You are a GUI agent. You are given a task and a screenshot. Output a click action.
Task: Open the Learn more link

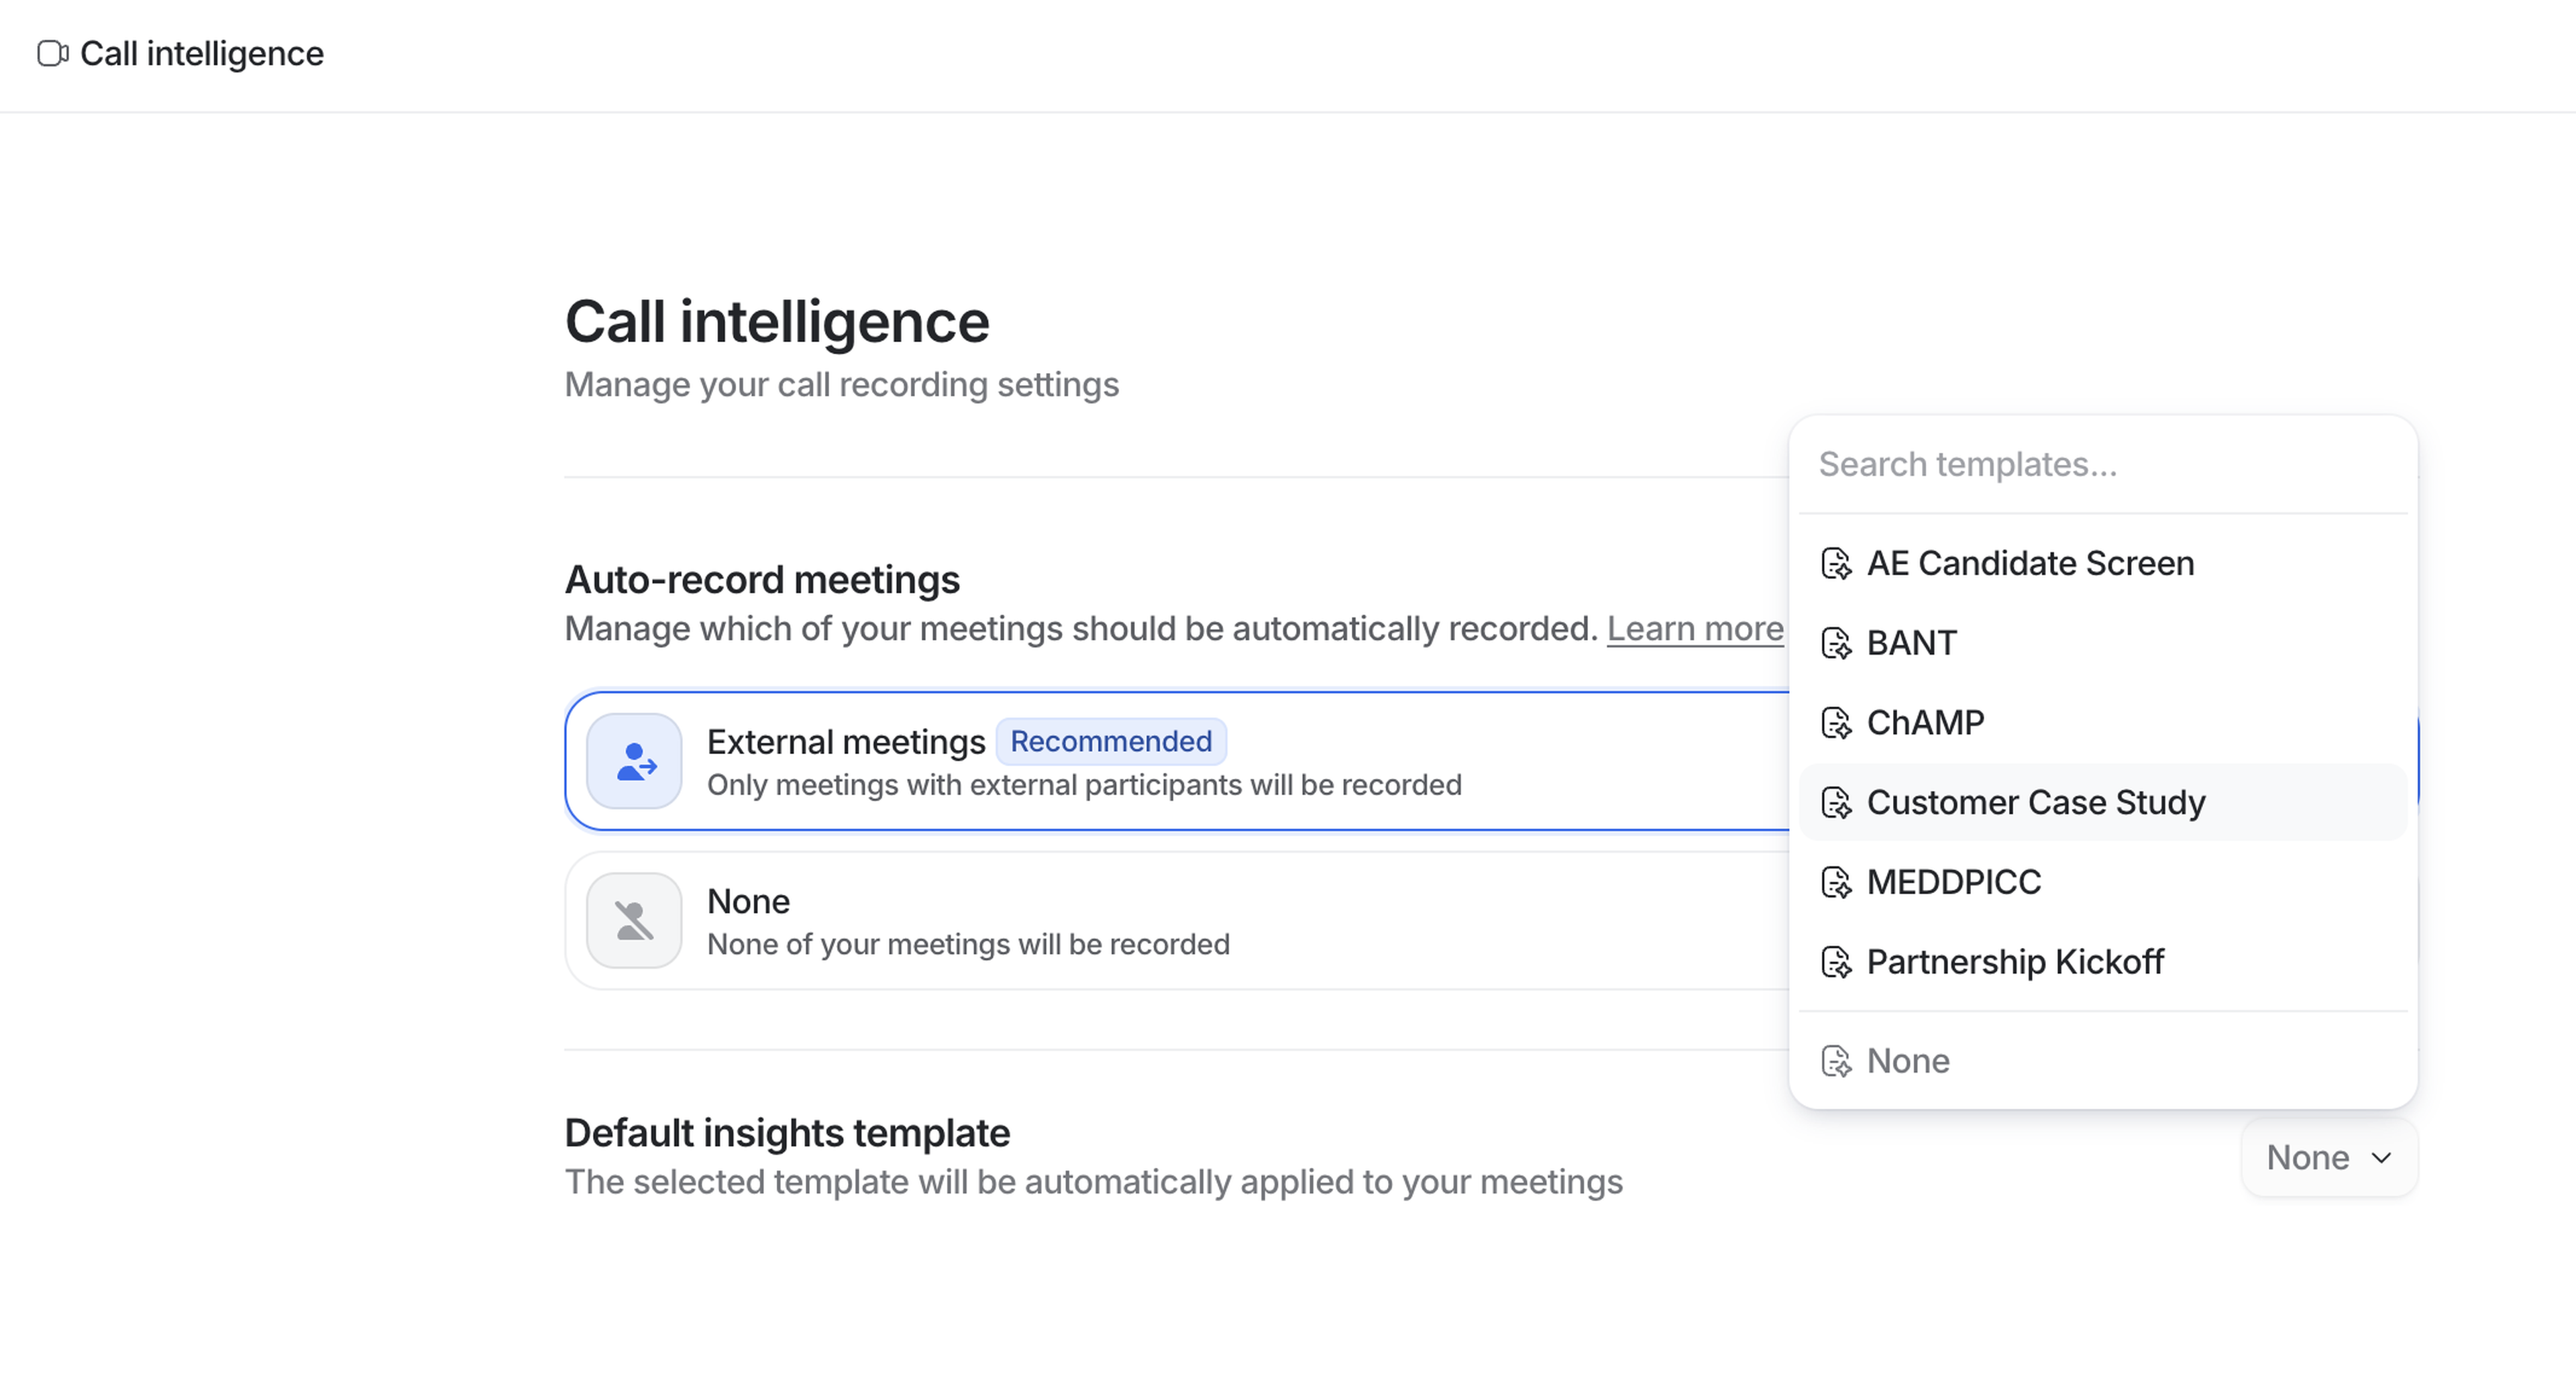coord(1694,629)
